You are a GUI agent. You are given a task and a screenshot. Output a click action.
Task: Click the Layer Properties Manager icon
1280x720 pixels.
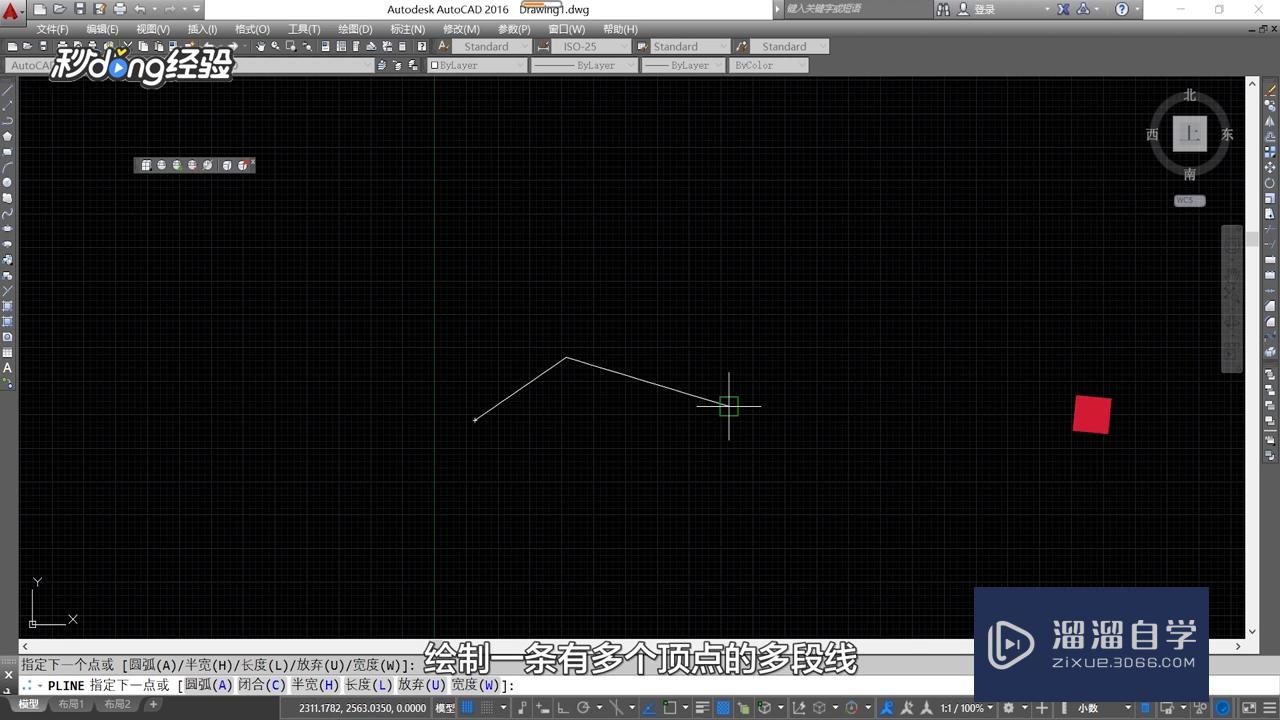point(382,65)
